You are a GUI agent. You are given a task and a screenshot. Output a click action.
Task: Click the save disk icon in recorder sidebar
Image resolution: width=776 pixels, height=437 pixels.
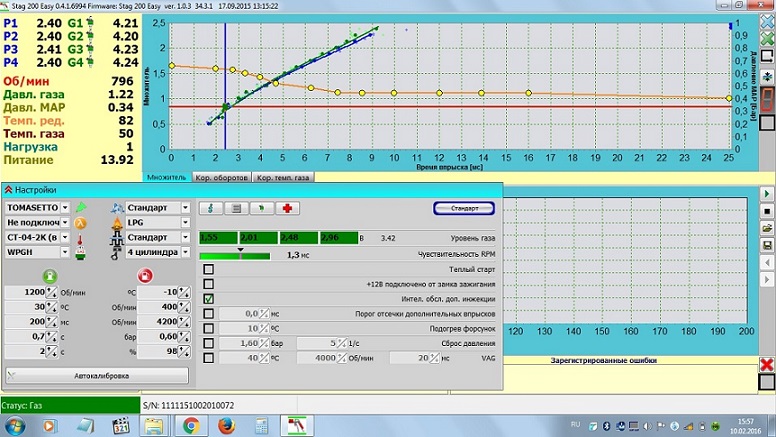(x=766, y=244)
